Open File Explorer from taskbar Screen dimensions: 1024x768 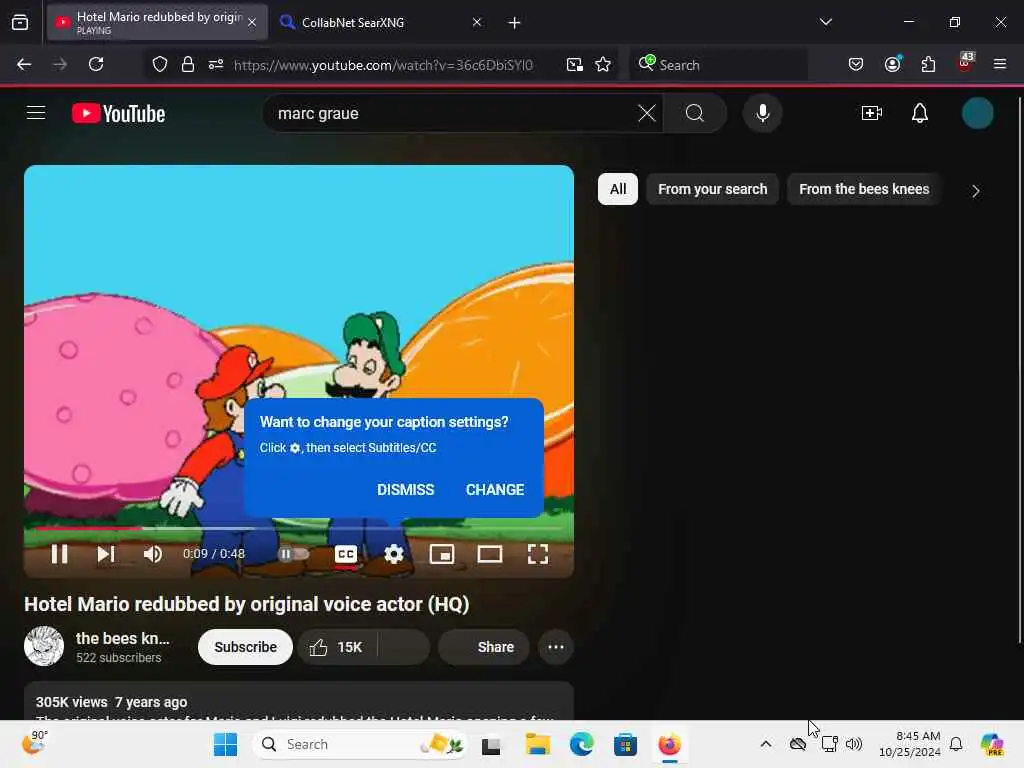537,744
